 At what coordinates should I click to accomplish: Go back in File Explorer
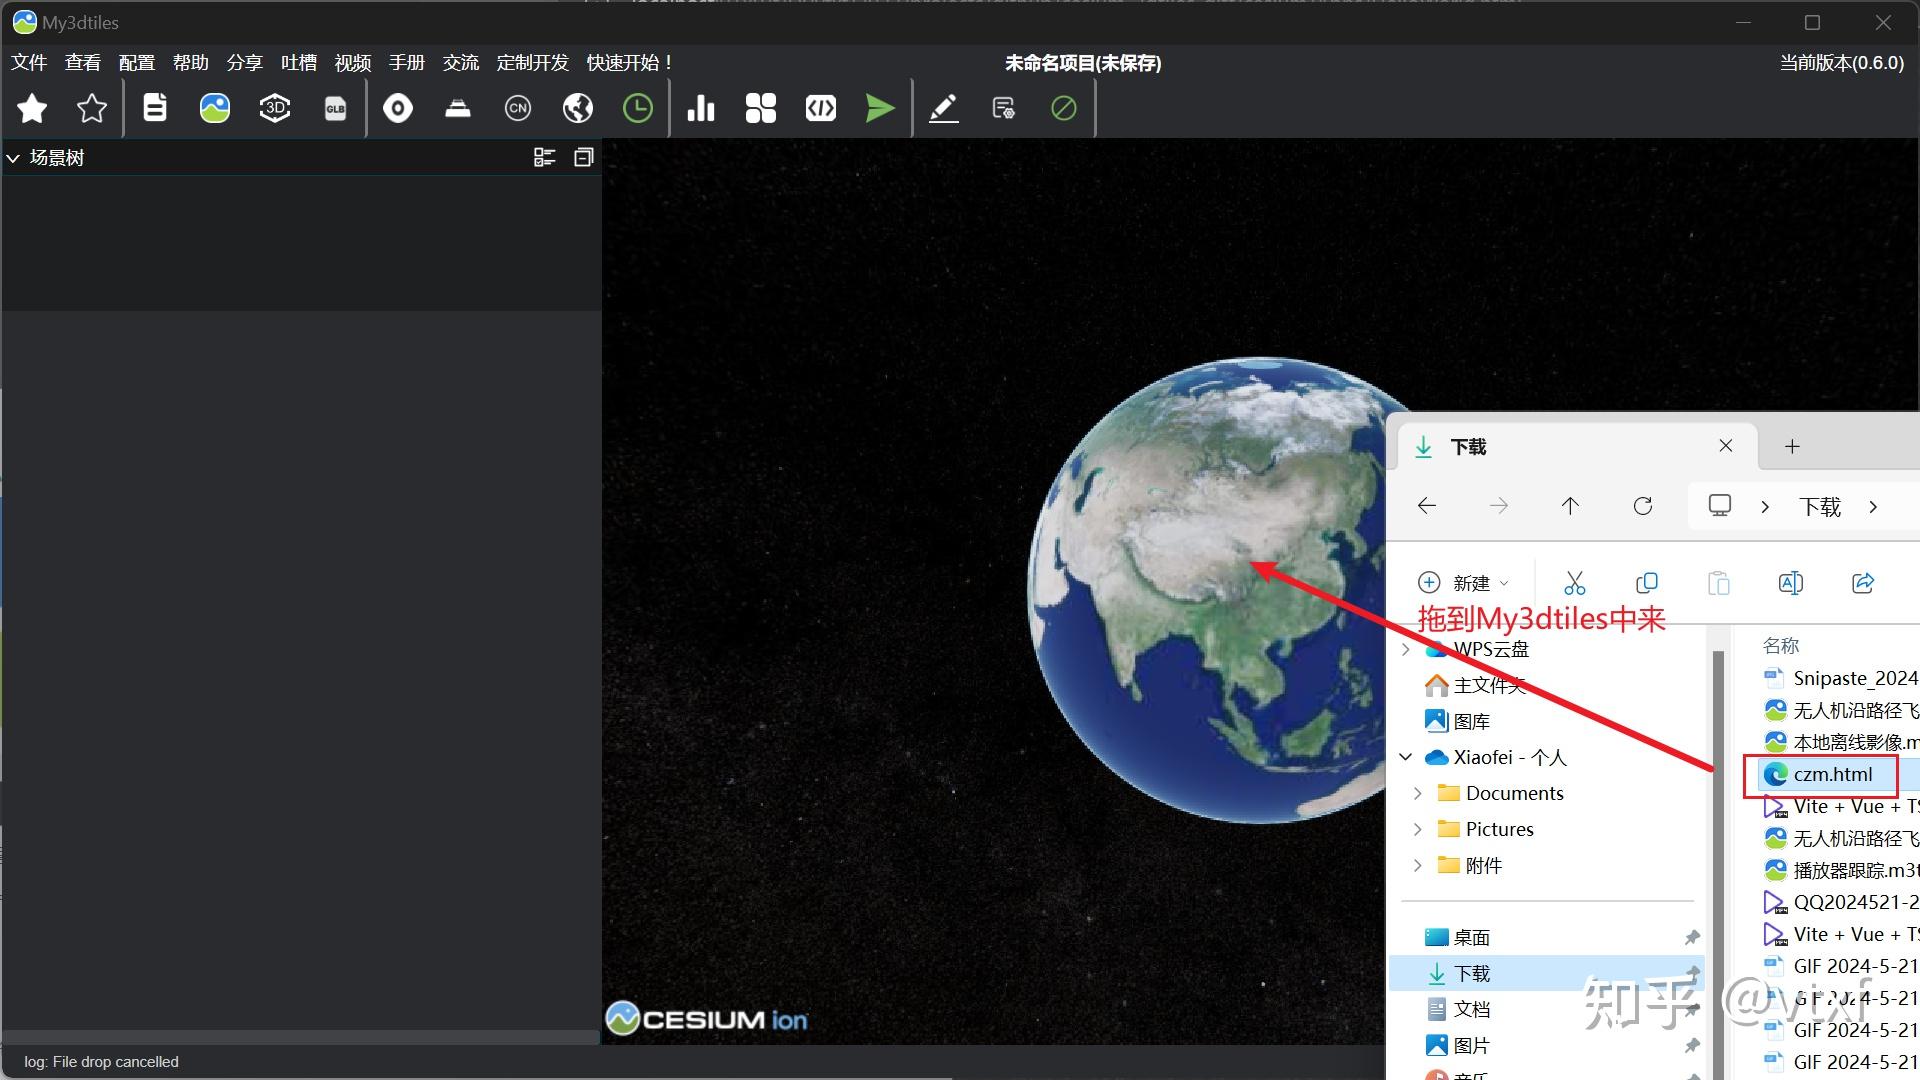pos(1427,506)
